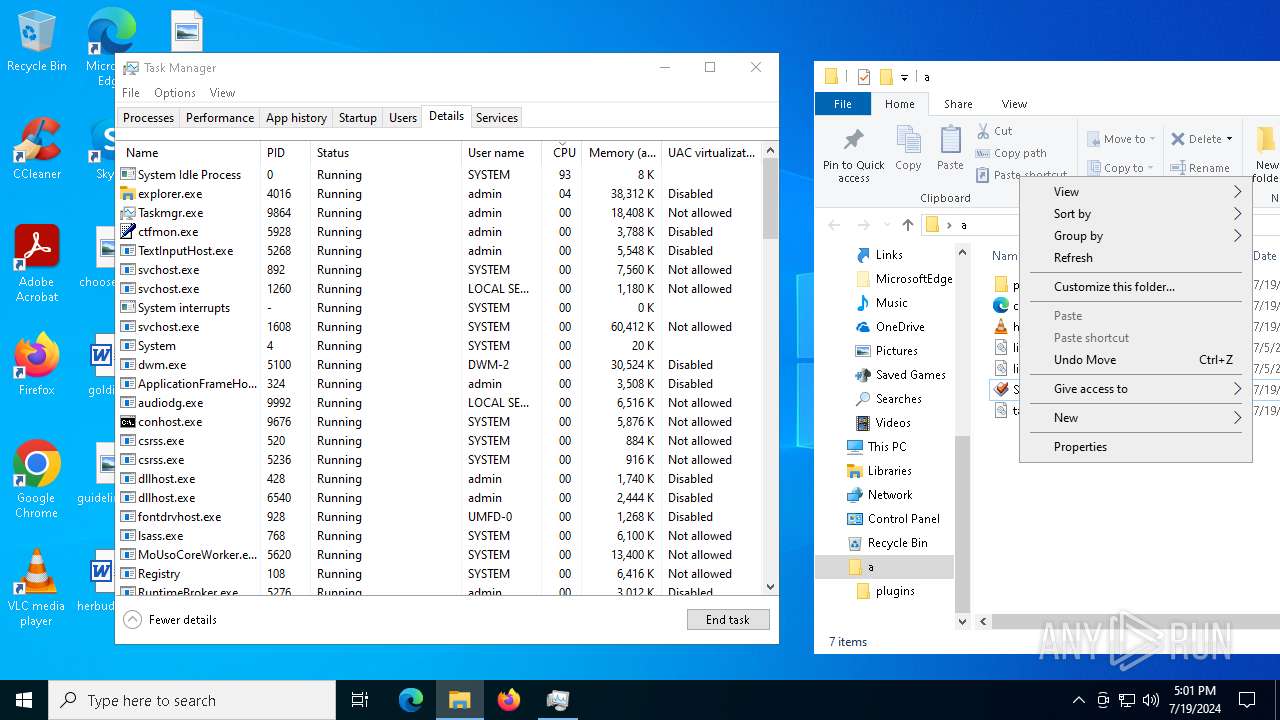Viewport: 1280px width, 720px height.
Task: Sort by the Memory column header
Action: click(621, 153)
